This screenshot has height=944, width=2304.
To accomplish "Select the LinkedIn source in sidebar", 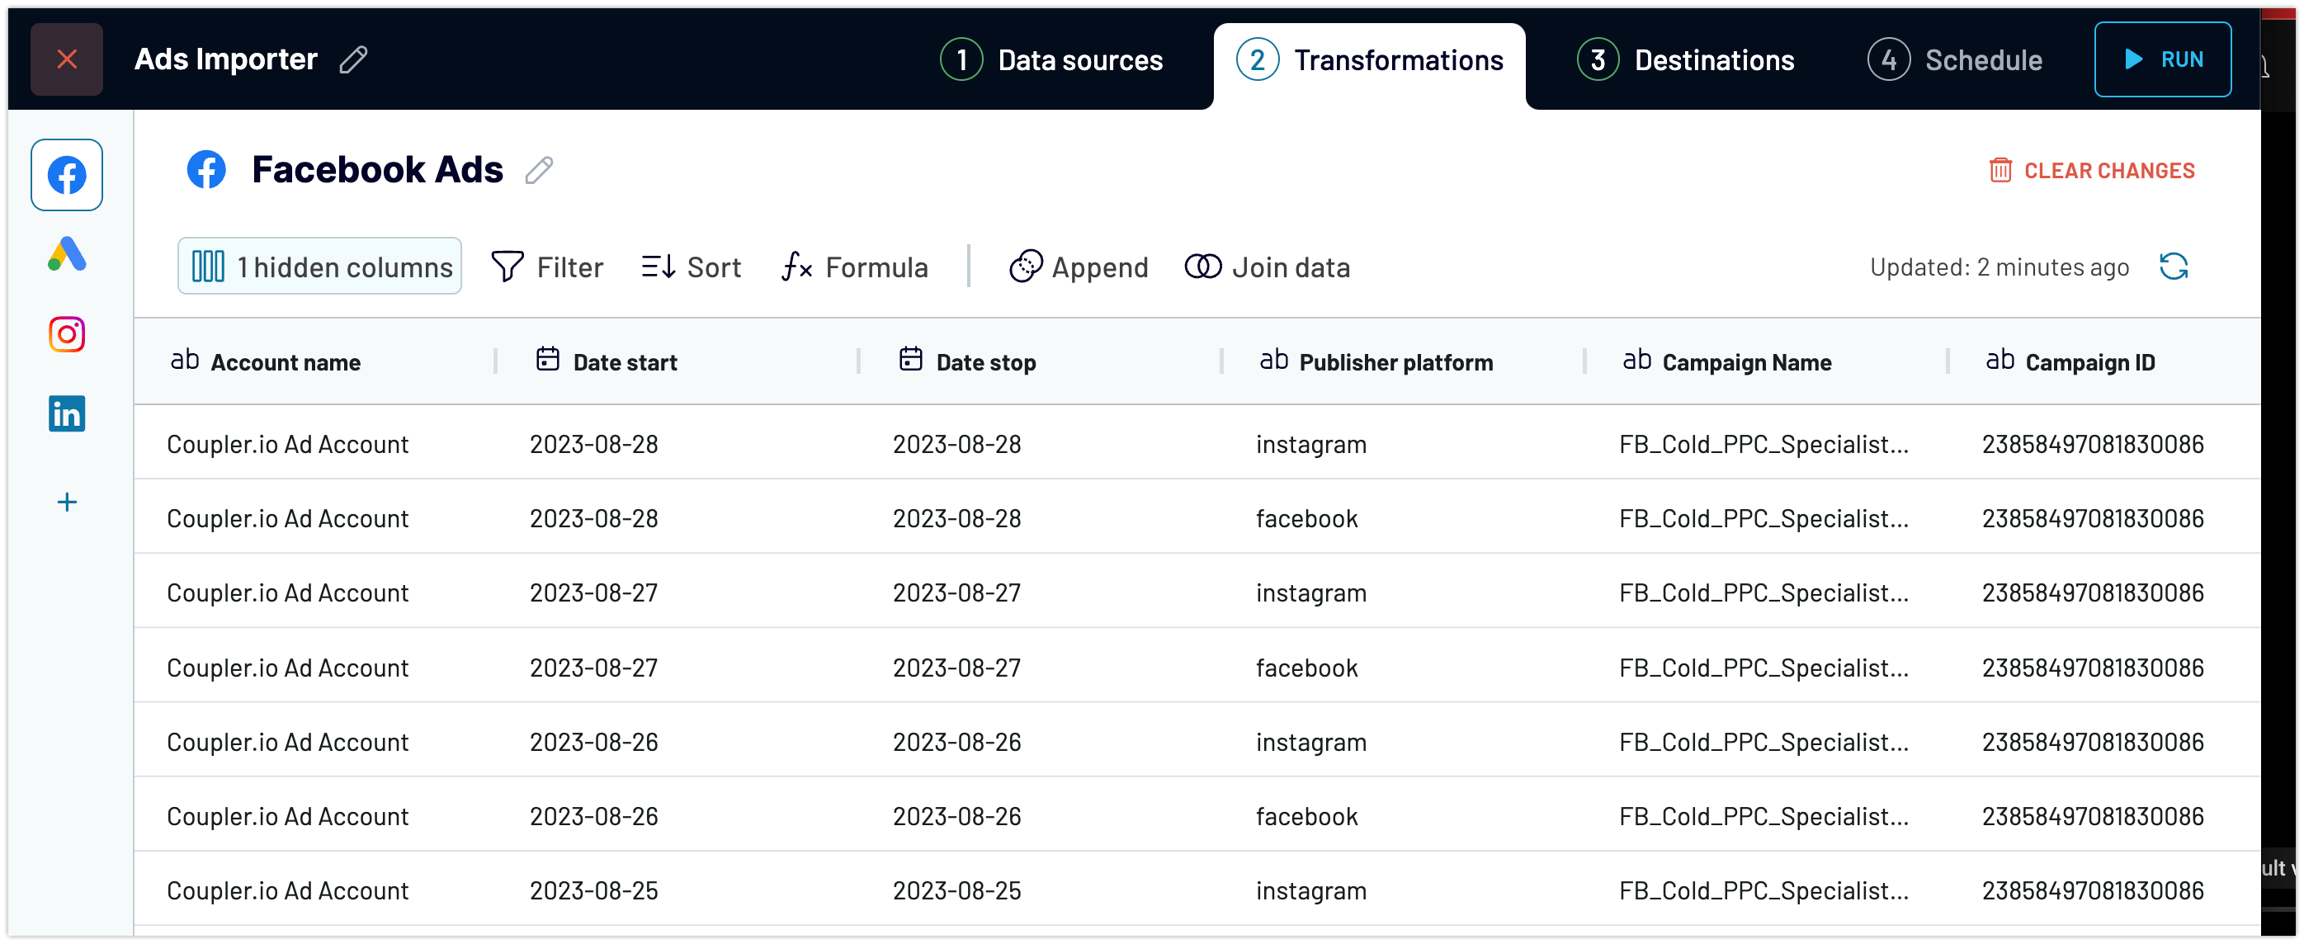I will point(66,413).
